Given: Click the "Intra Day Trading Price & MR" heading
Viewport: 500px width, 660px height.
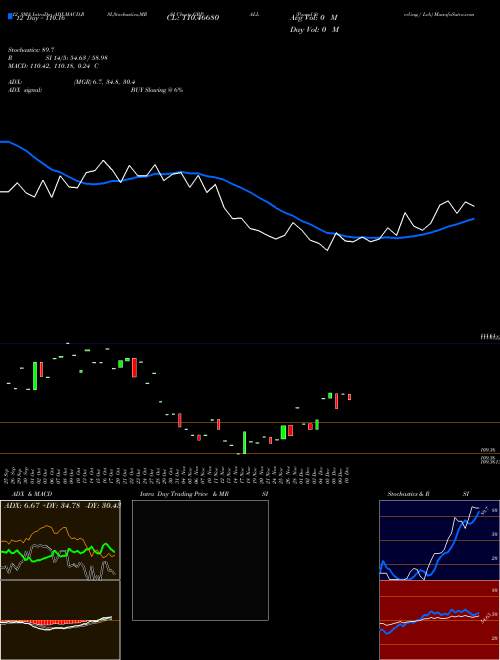Looking at the screenshot, I should (184, 494).
